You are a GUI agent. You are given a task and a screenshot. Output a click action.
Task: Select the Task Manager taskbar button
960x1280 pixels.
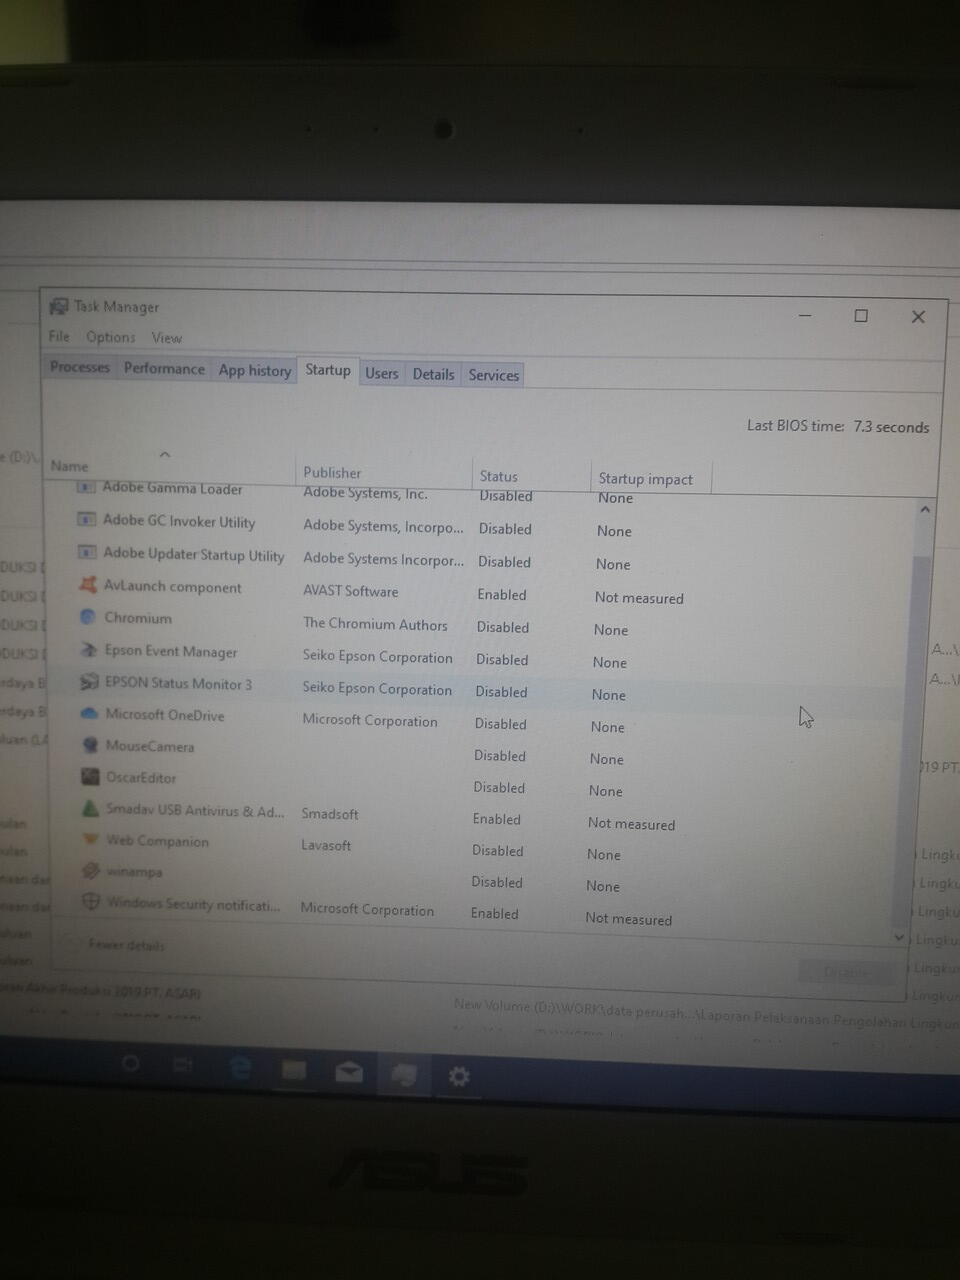tap(404, 1075)
